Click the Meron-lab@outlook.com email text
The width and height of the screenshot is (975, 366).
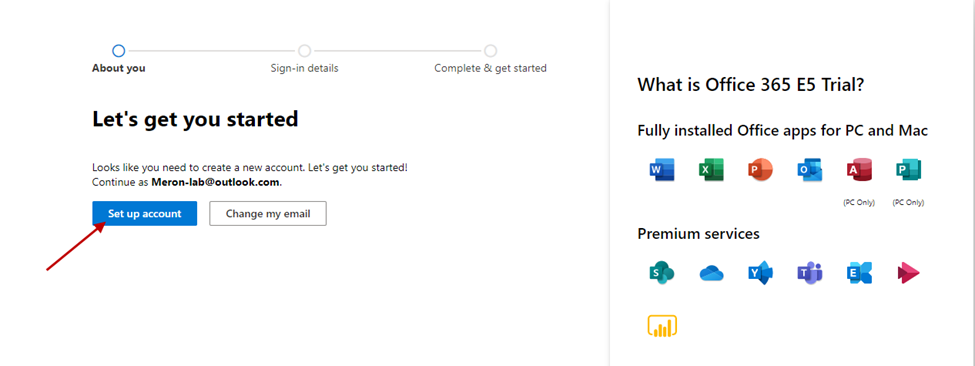216,183
